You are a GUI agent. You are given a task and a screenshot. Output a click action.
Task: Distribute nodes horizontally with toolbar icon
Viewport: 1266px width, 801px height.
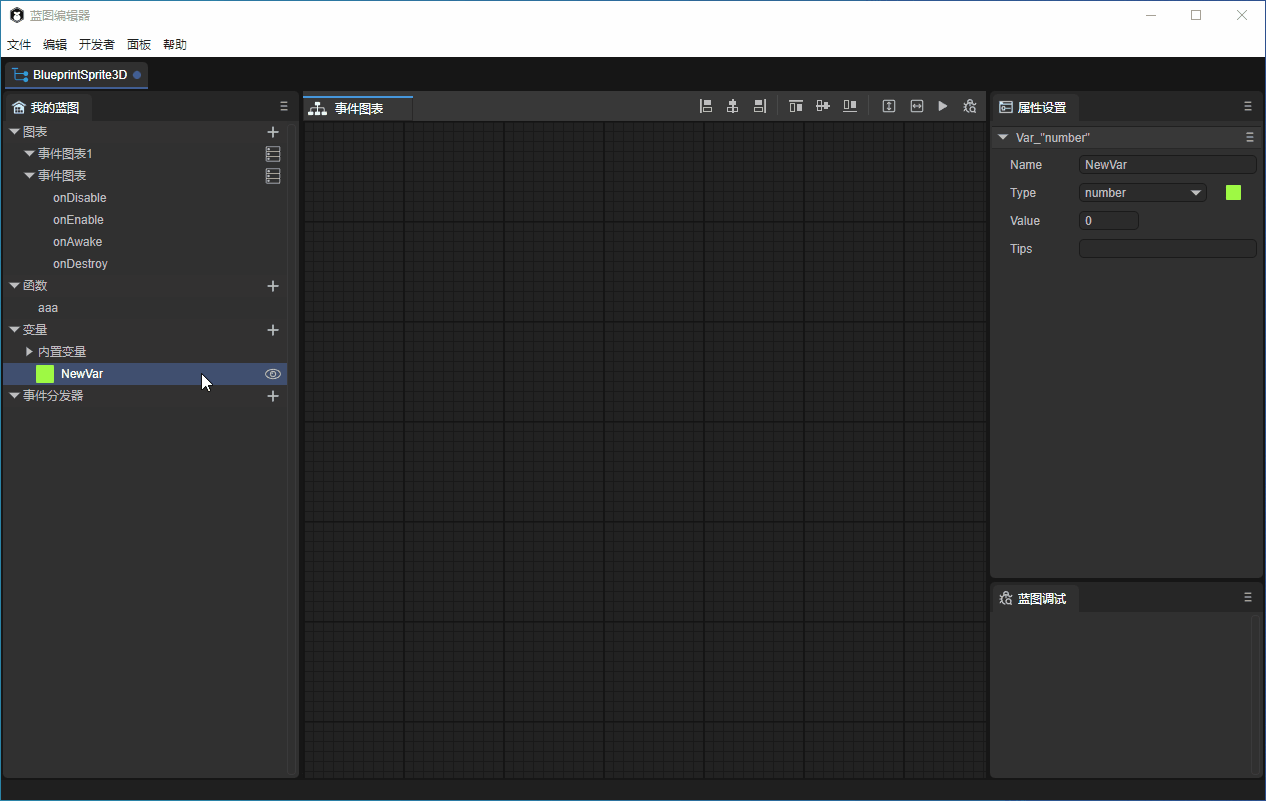(916, 106)
